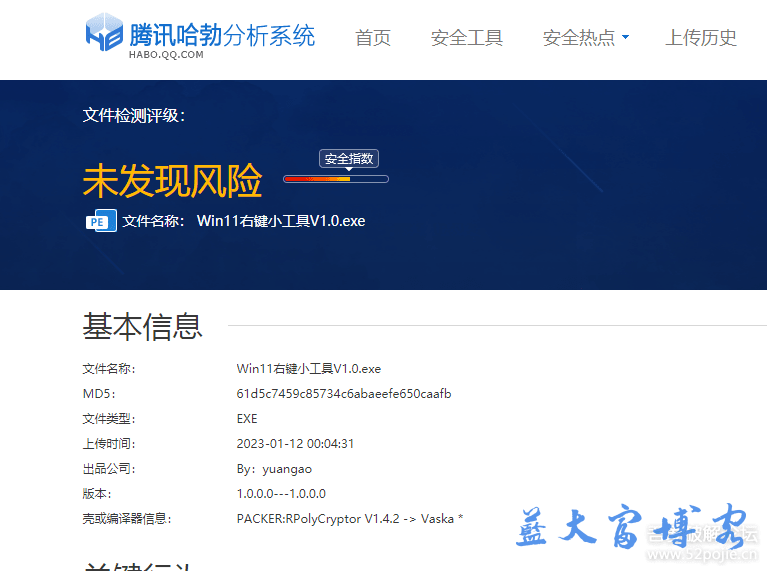Image resolution: width=767 pixels, height=571 pixels.
Task: Click the 出品公司: label
Action: (109, 469)
